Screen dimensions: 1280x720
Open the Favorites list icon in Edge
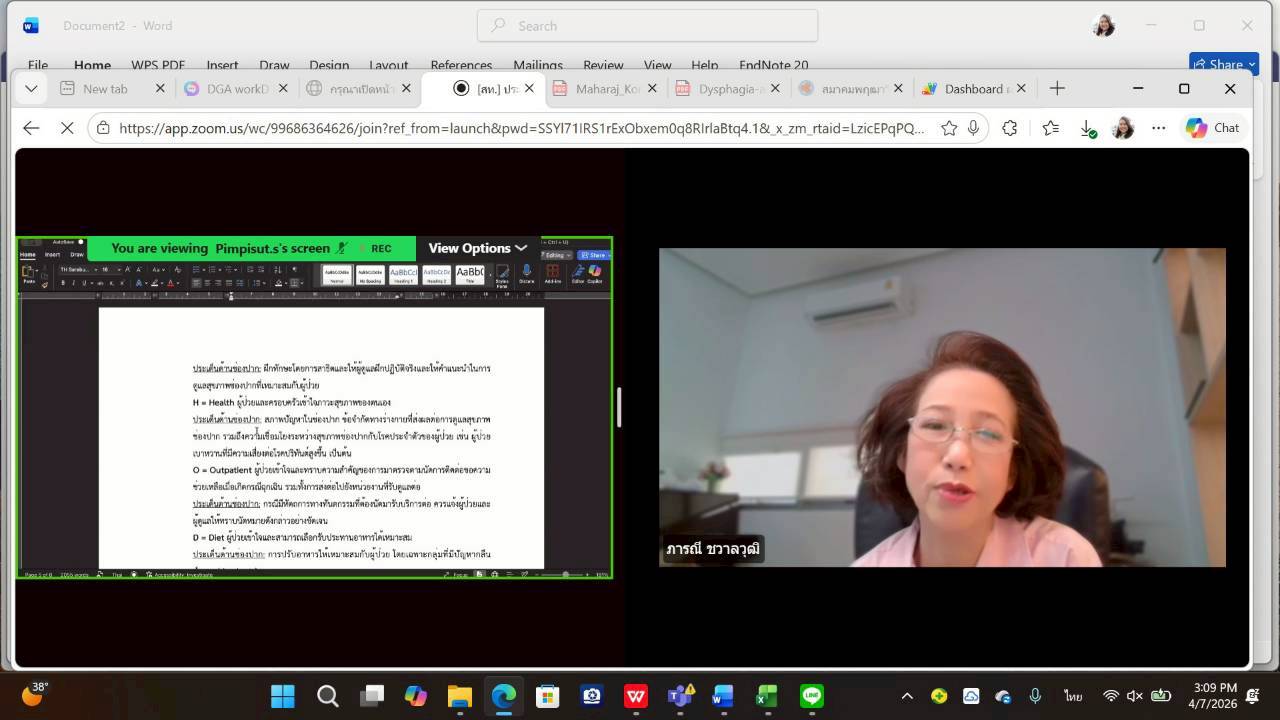[1050, 128]
